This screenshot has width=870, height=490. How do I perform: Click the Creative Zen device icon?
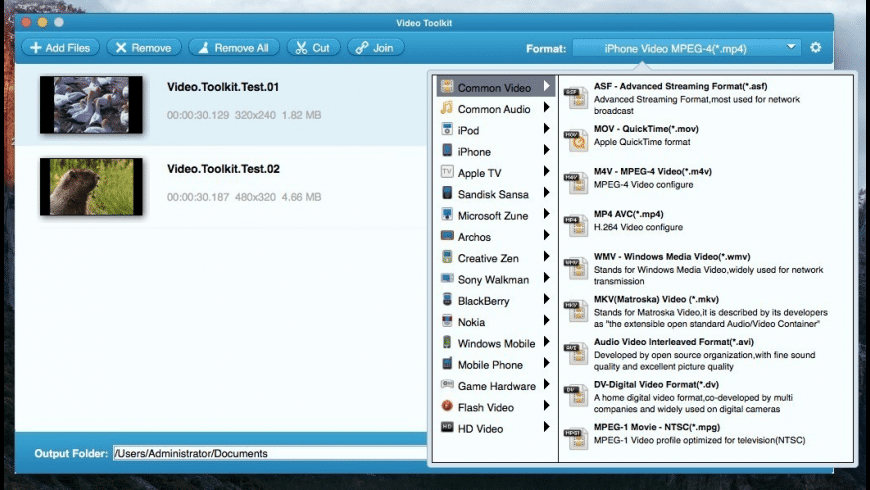[x=447, y=256]
